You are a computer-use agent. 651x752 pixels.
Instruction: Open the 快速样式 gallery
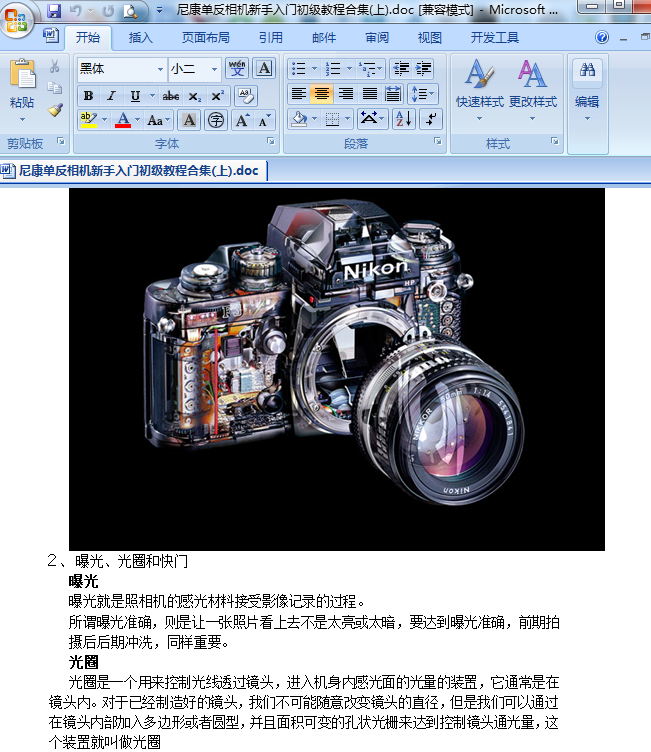click(480, 89)
